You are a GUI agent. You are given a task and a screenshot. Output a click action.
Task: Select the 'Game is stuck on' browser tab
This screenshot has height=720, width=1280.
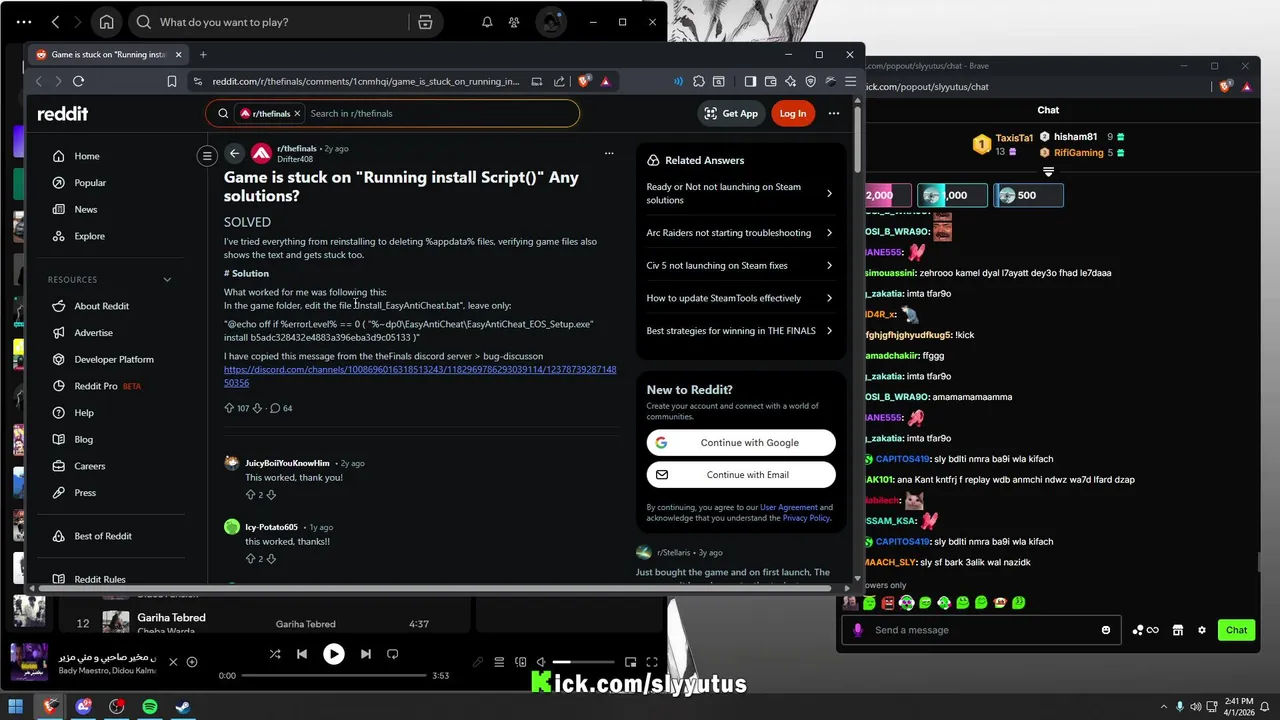click(x=108, y=54)
